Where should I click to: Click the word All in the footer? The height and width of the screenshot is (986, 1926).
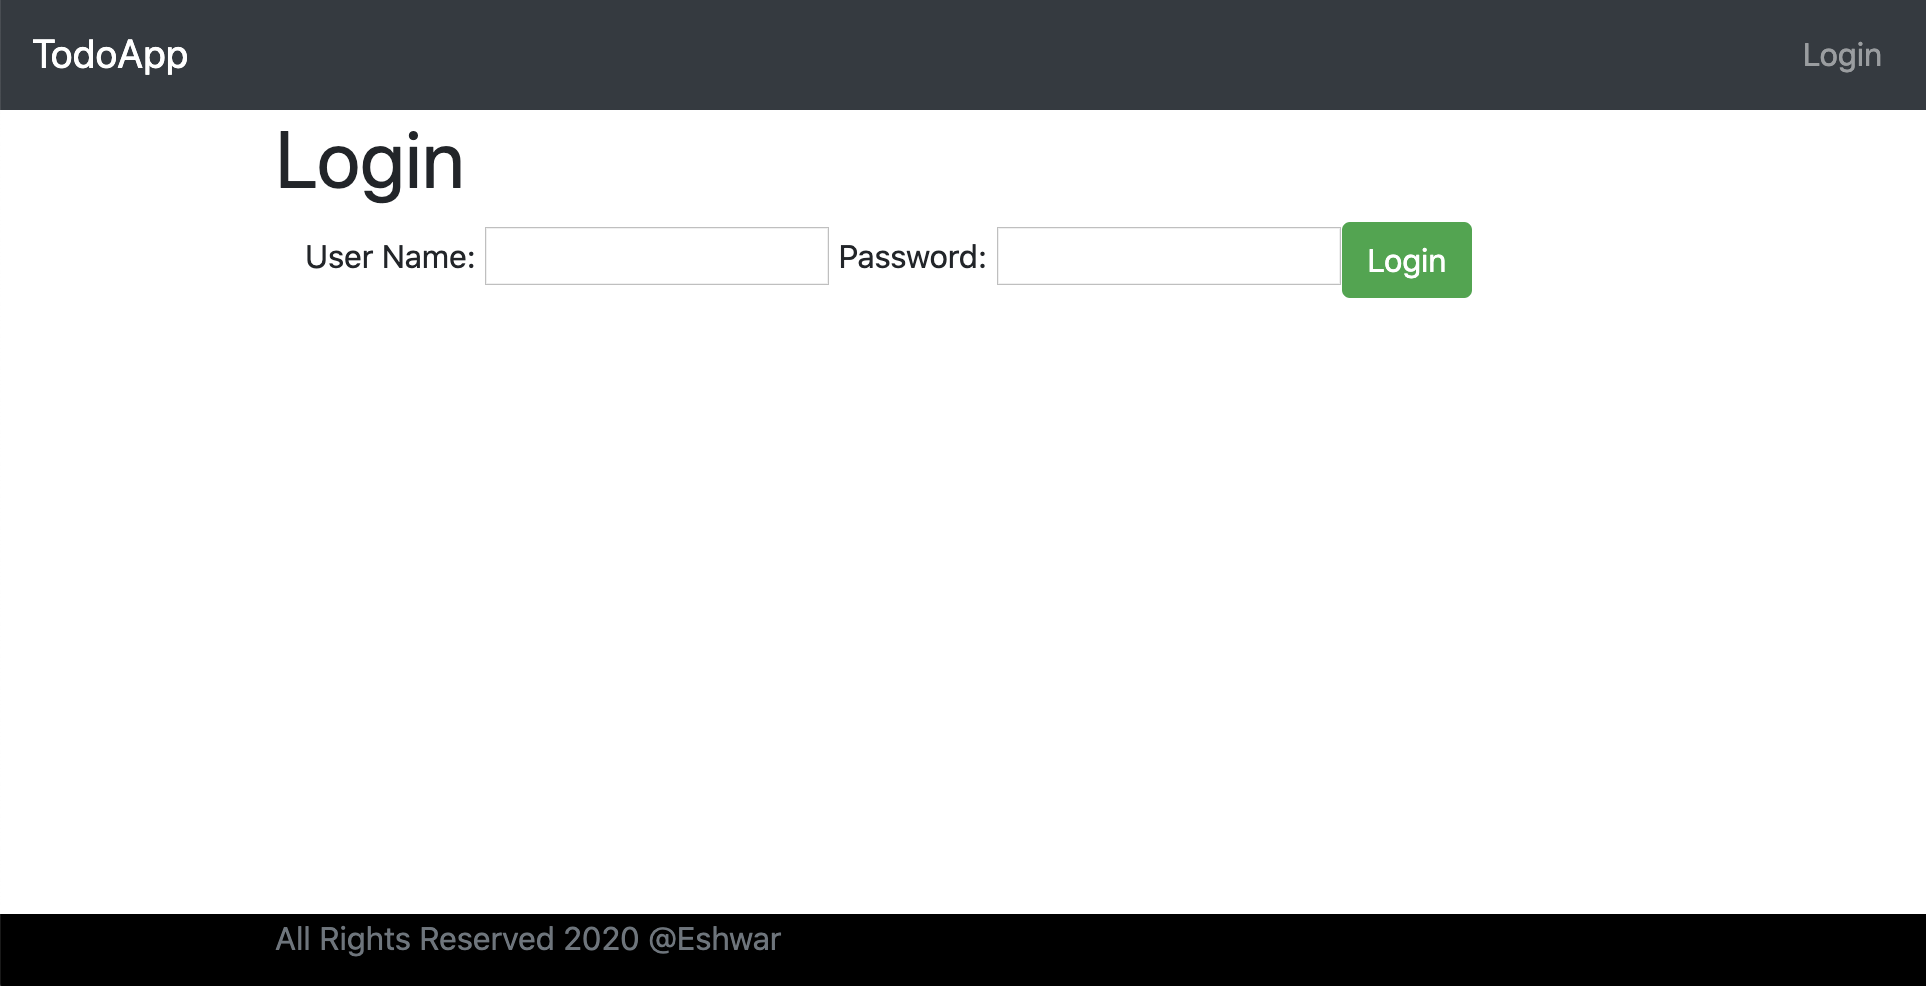pos(293,939)
